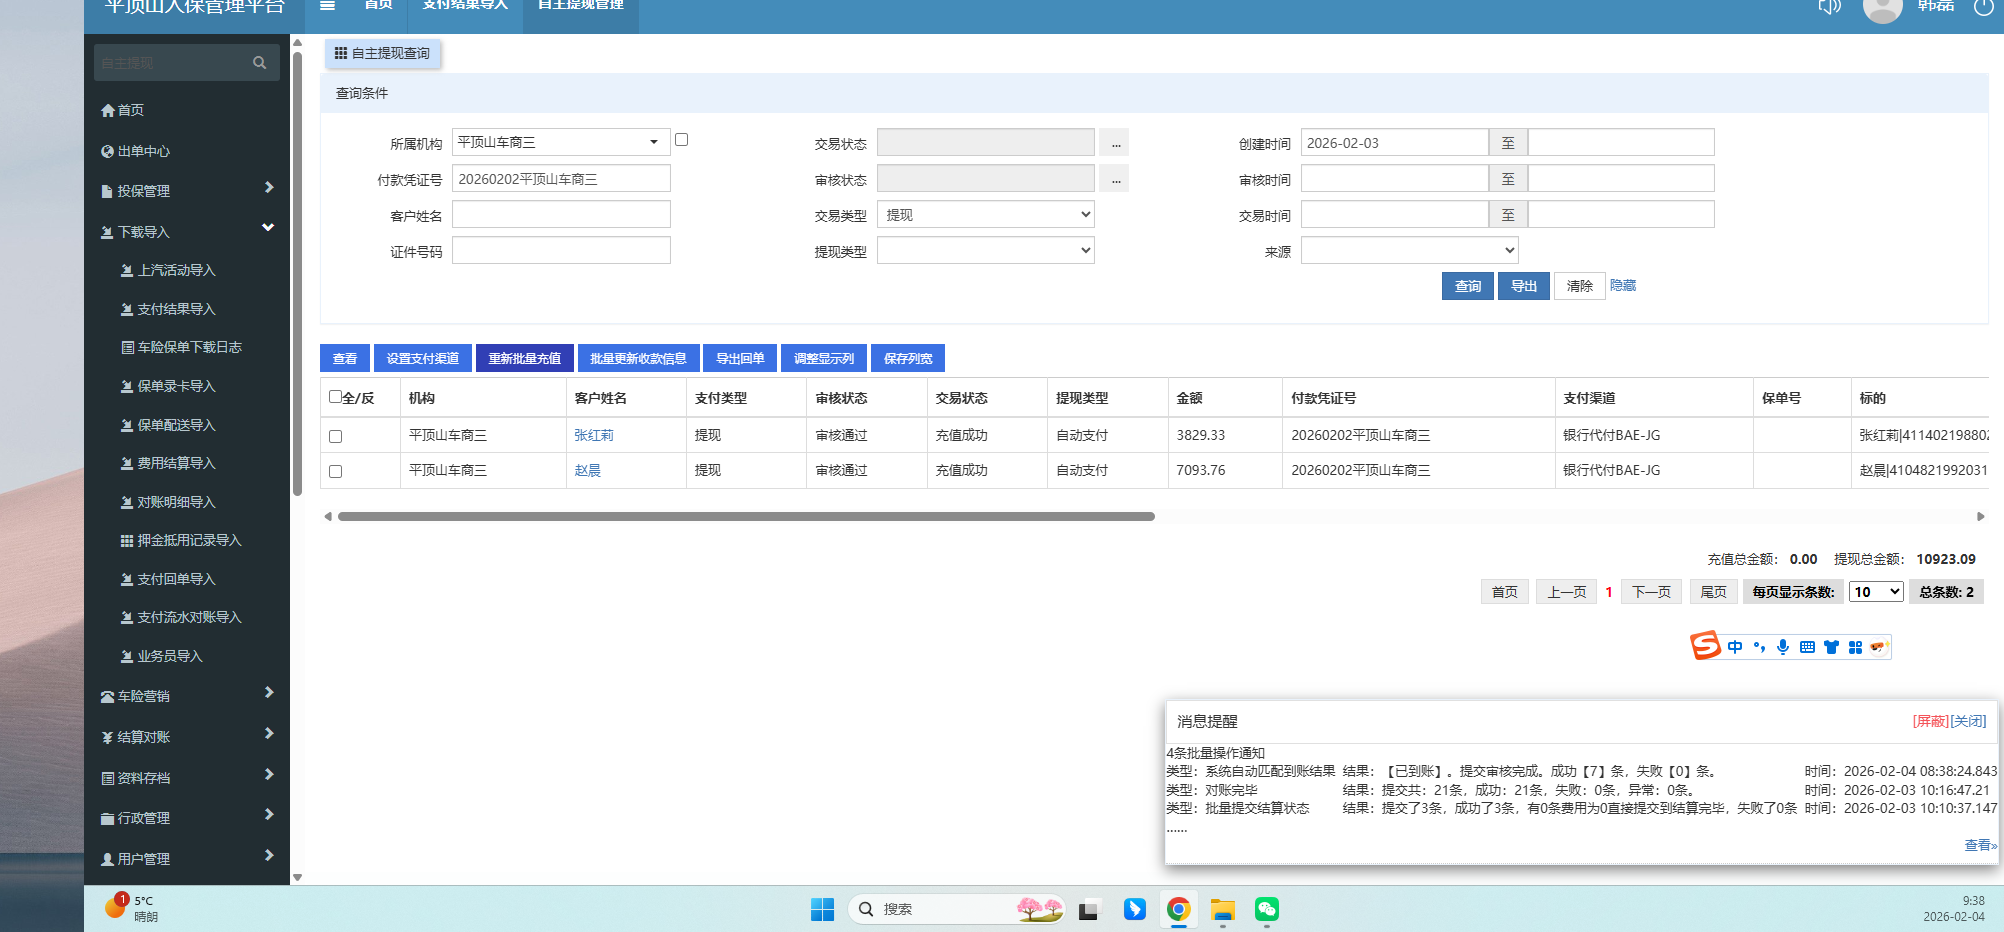Open WeChat from the taskbar

point(1267,909)
